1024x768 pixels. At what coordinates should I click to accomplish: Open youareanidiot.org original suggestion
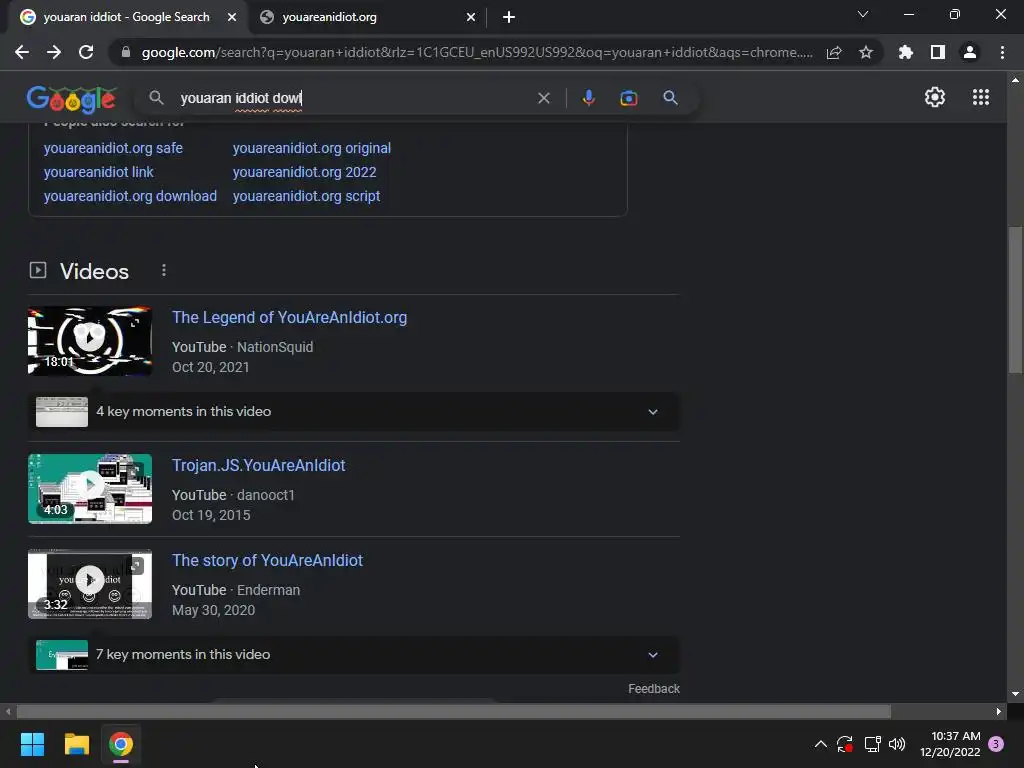(x=312, y=148)
